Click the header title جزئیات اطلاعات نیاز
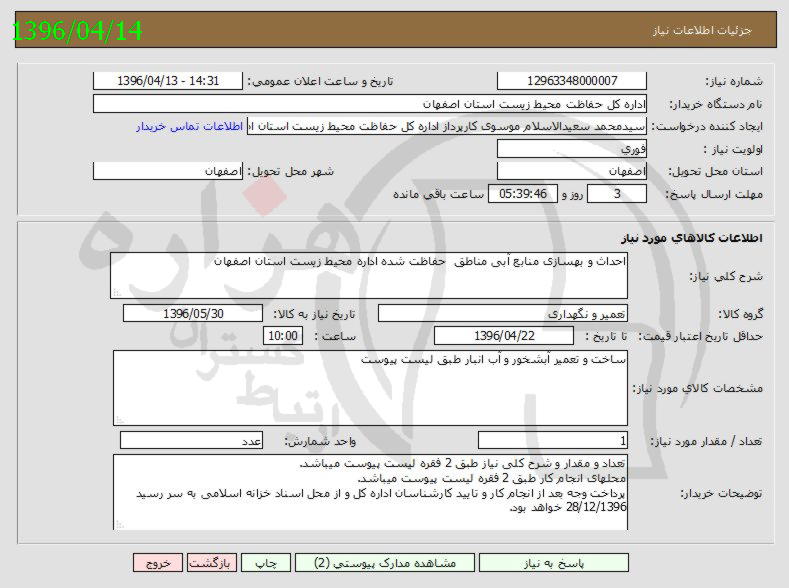The image size is (789, 588). tap(702, 31)
